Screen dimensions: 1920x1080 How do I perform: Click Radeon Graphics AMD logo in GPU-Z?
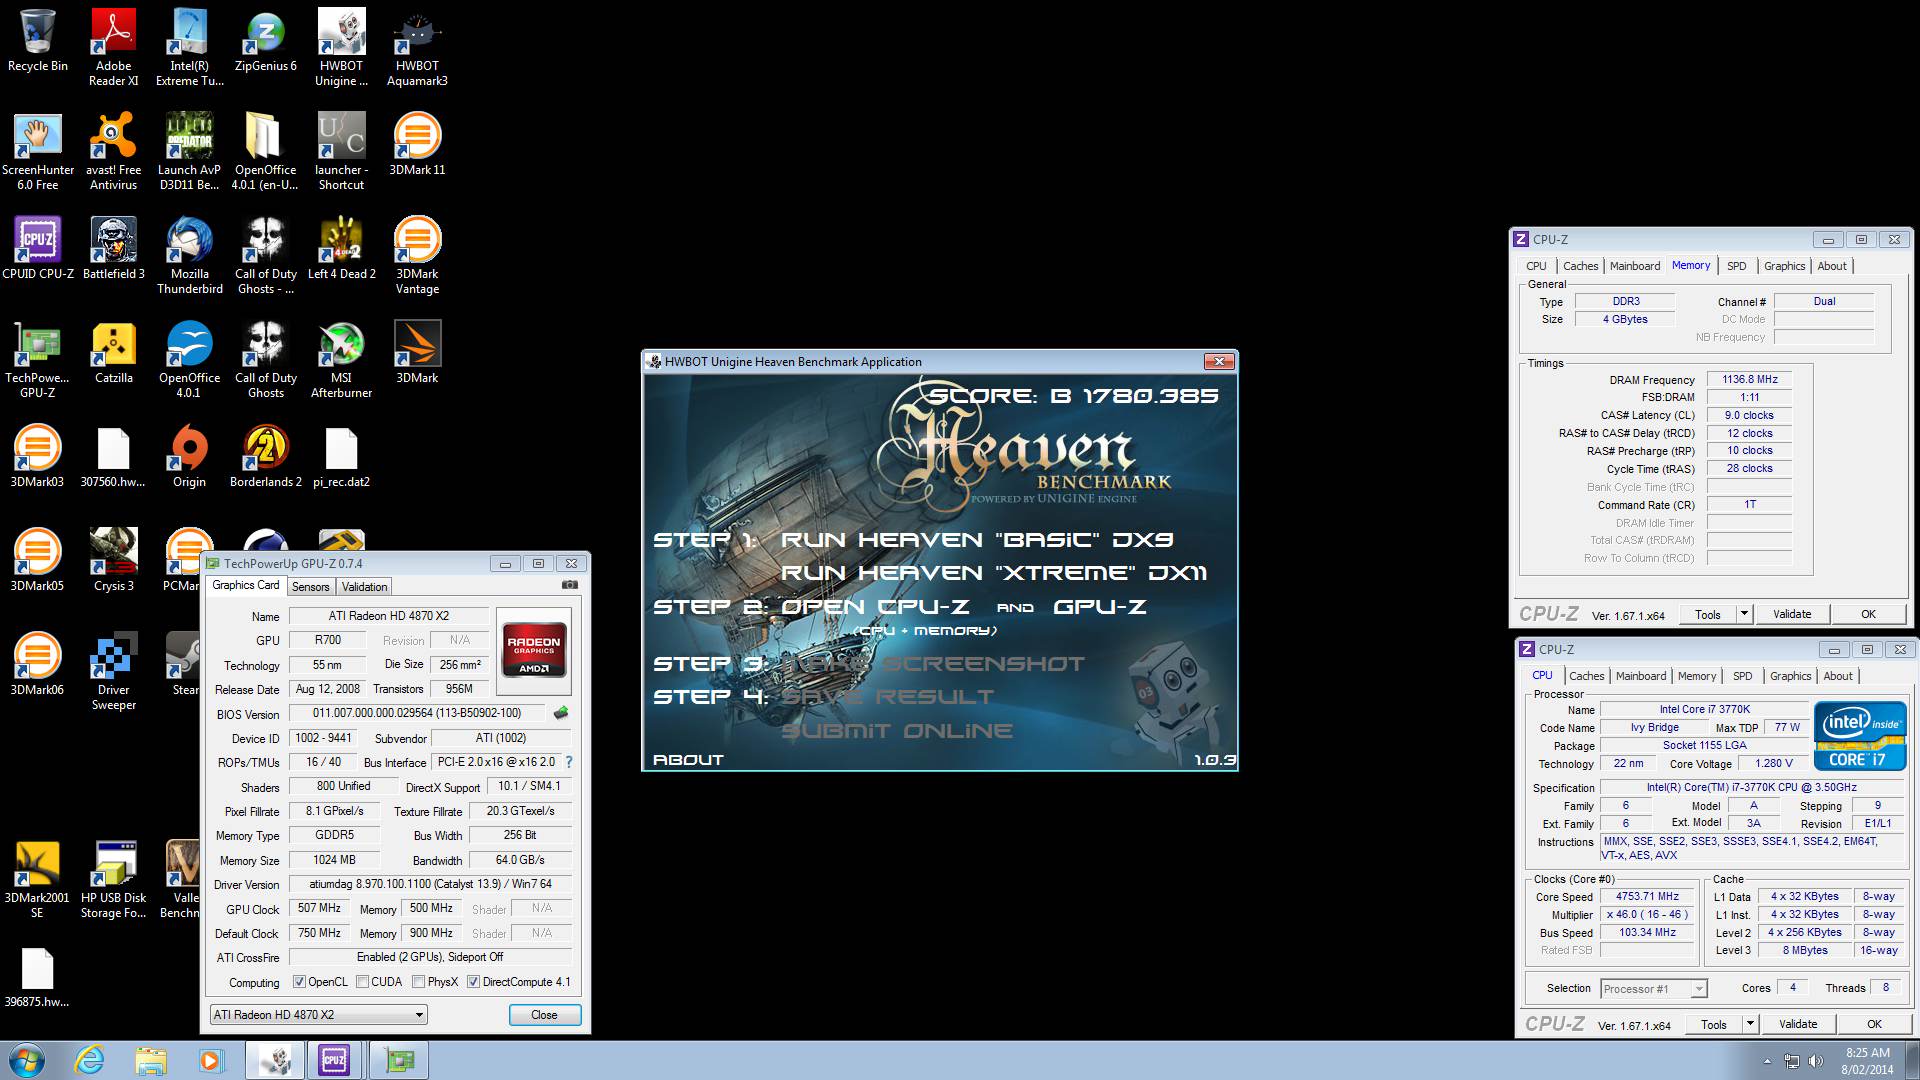(534, 651)
